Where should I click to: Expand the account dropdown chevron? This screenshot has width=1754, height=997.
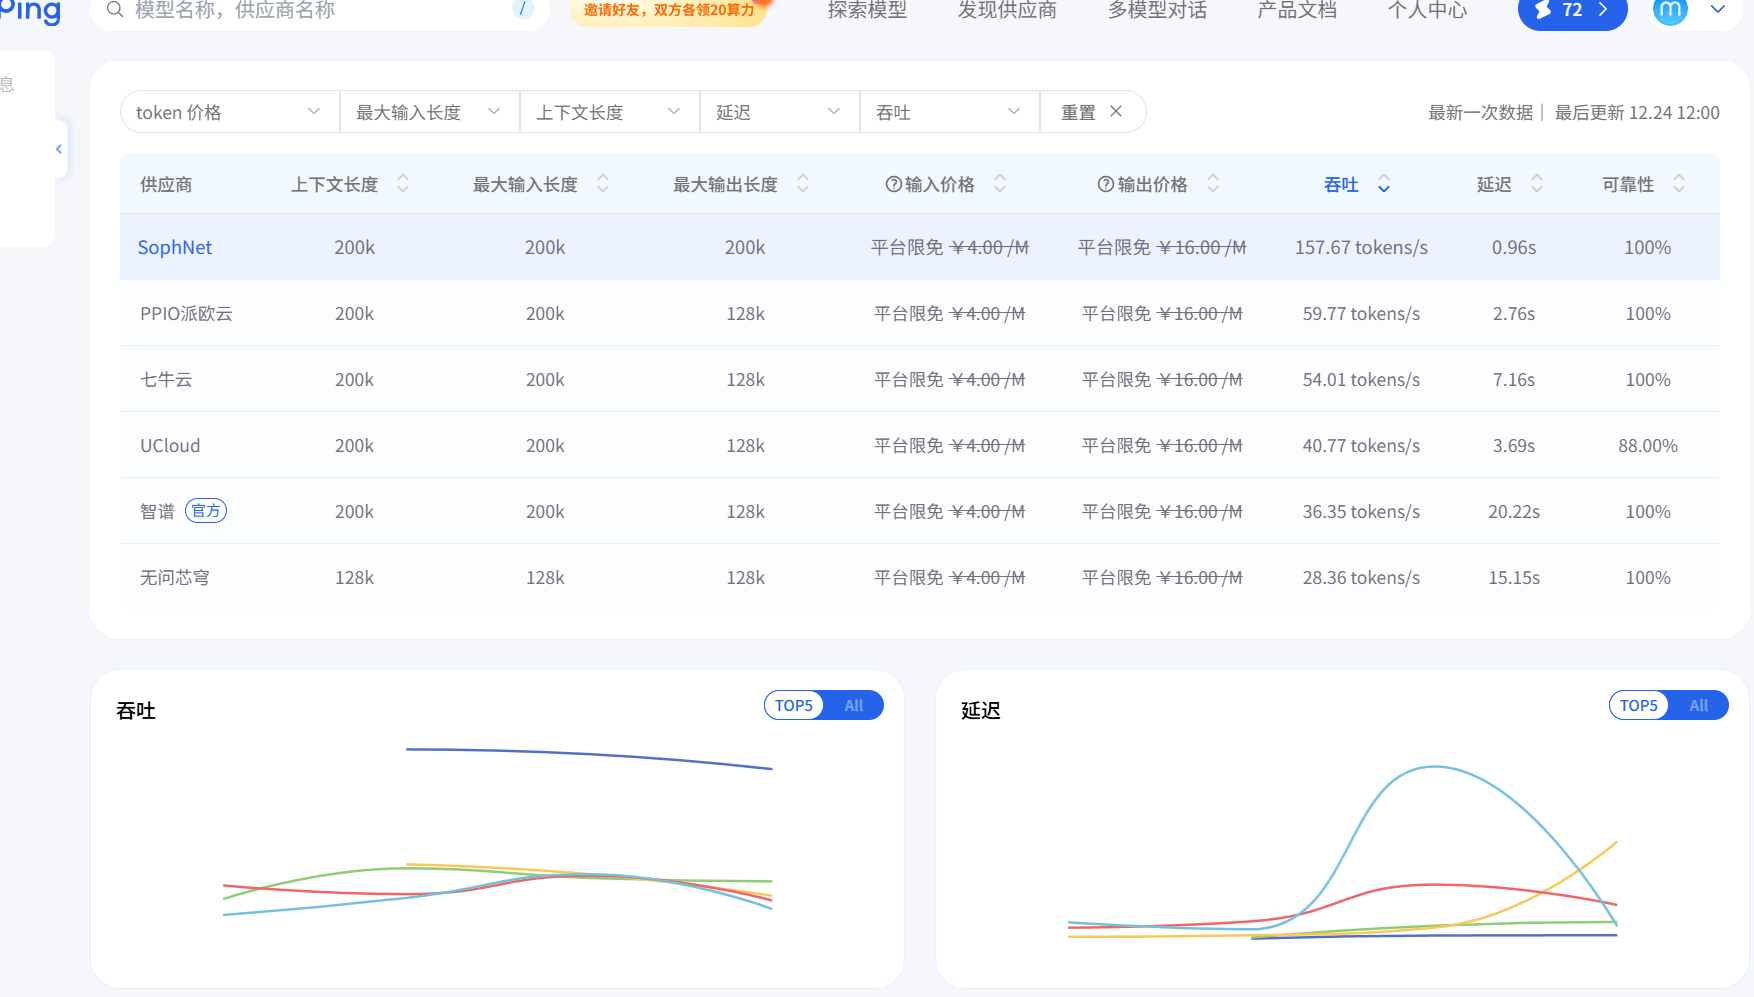1718,10
